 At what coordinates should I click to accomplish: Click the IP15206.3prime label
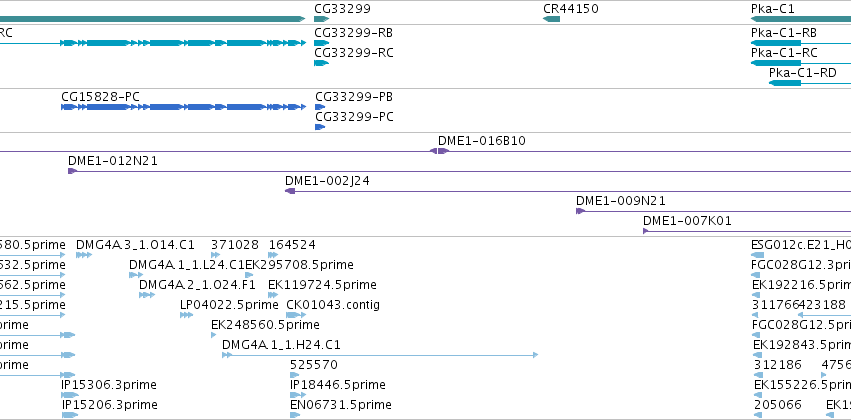click(x=109, y=405)
